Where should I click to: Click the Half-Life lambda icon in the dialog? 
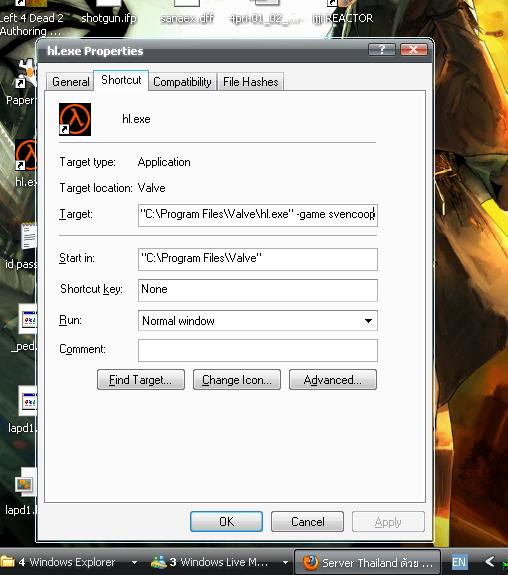(75, 119)
